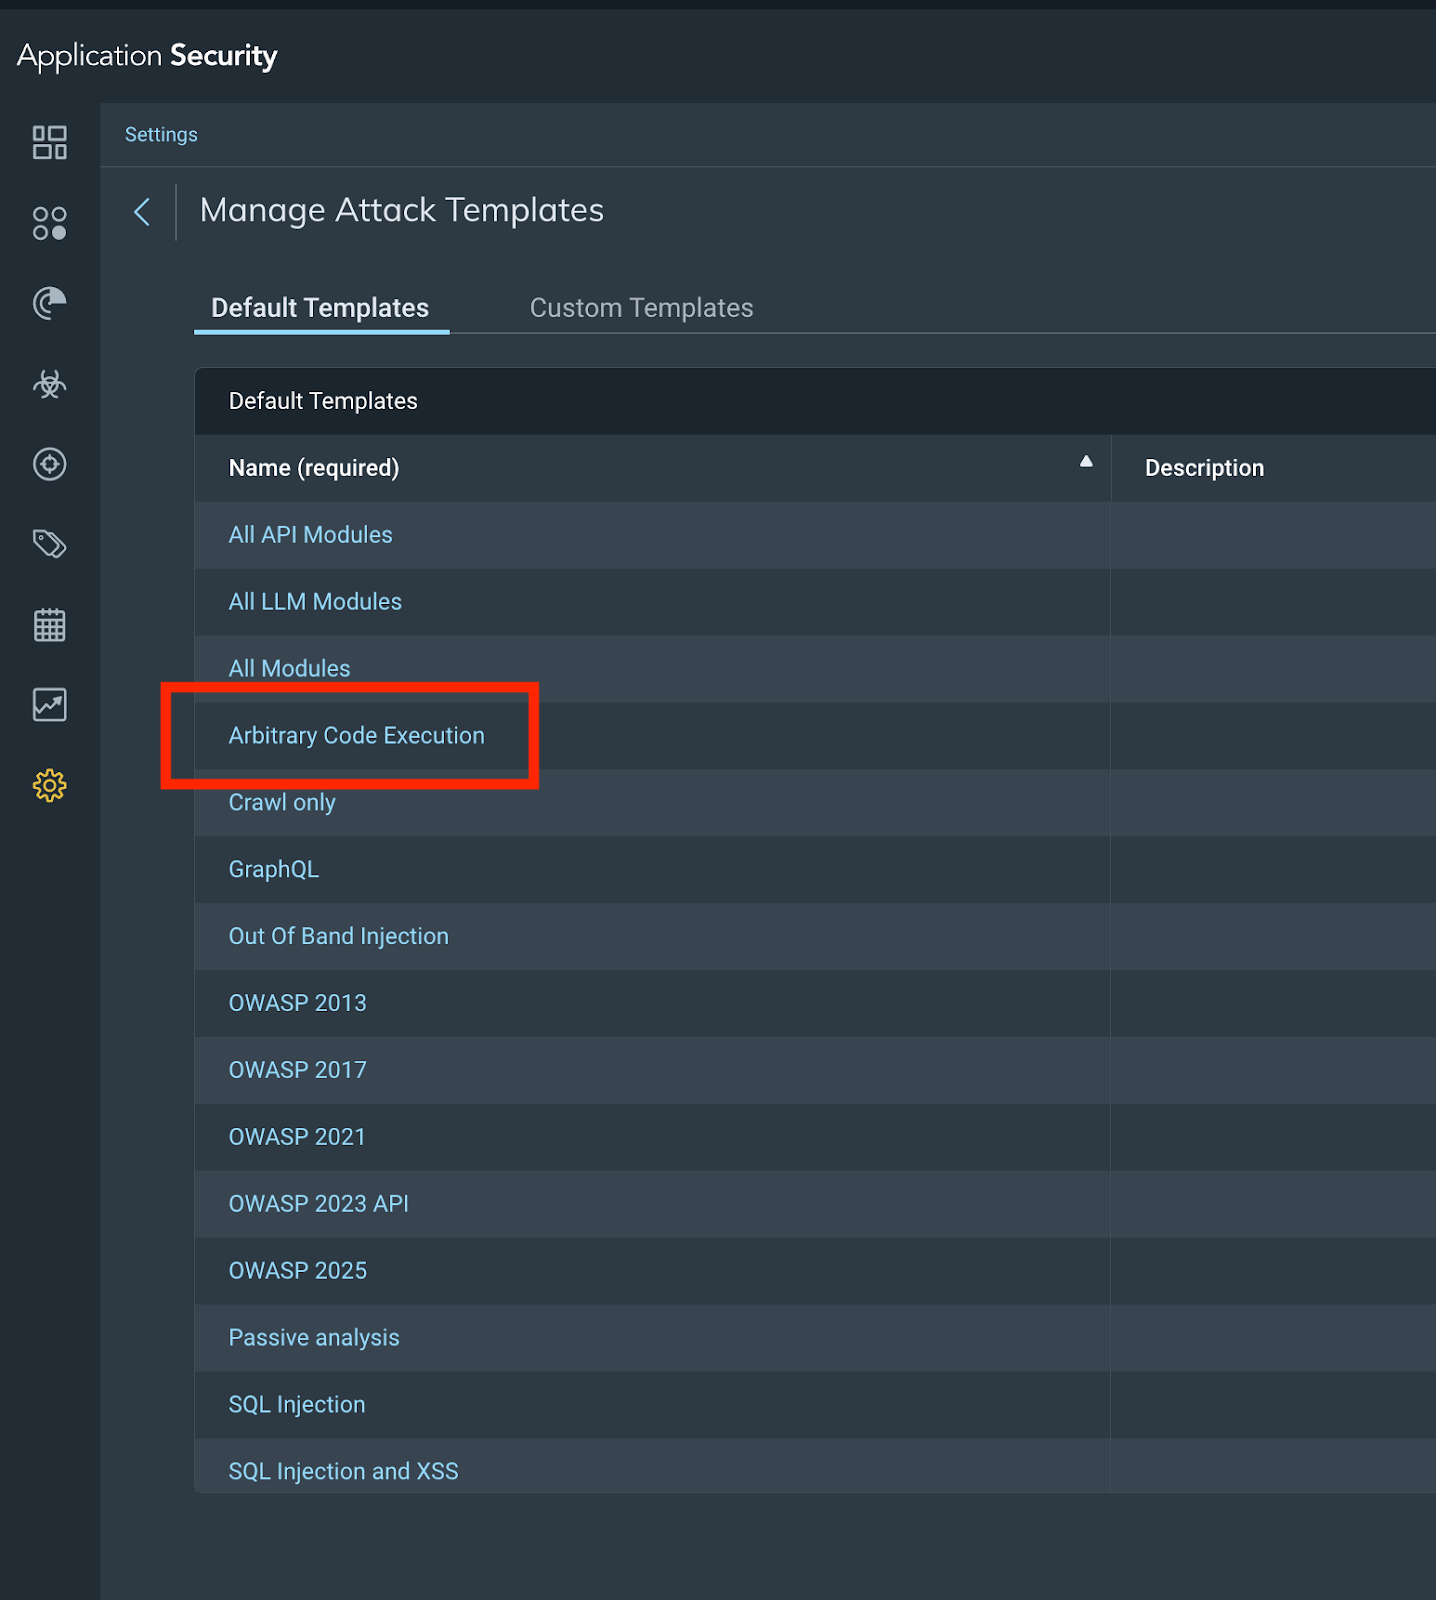The image size is (1436, 1600).
Task: Select the Default Templates tab
Action: click(x=320, y=308)
